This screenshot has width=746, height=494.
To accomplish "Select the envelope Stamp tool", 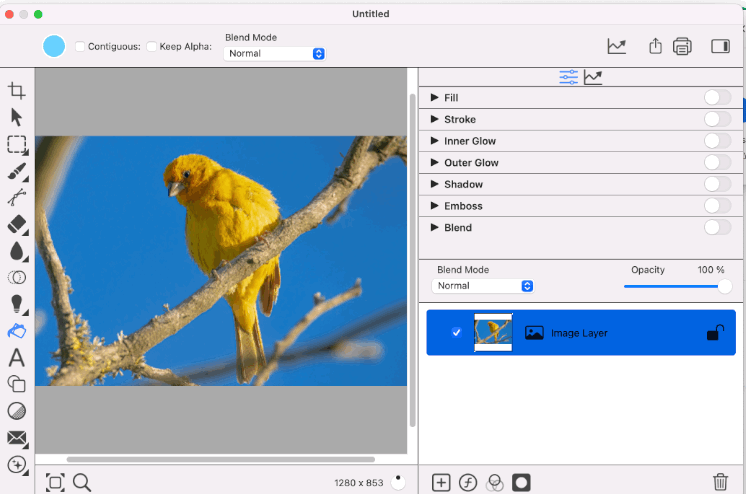I will pyautogui.click(x=17, y=438).
